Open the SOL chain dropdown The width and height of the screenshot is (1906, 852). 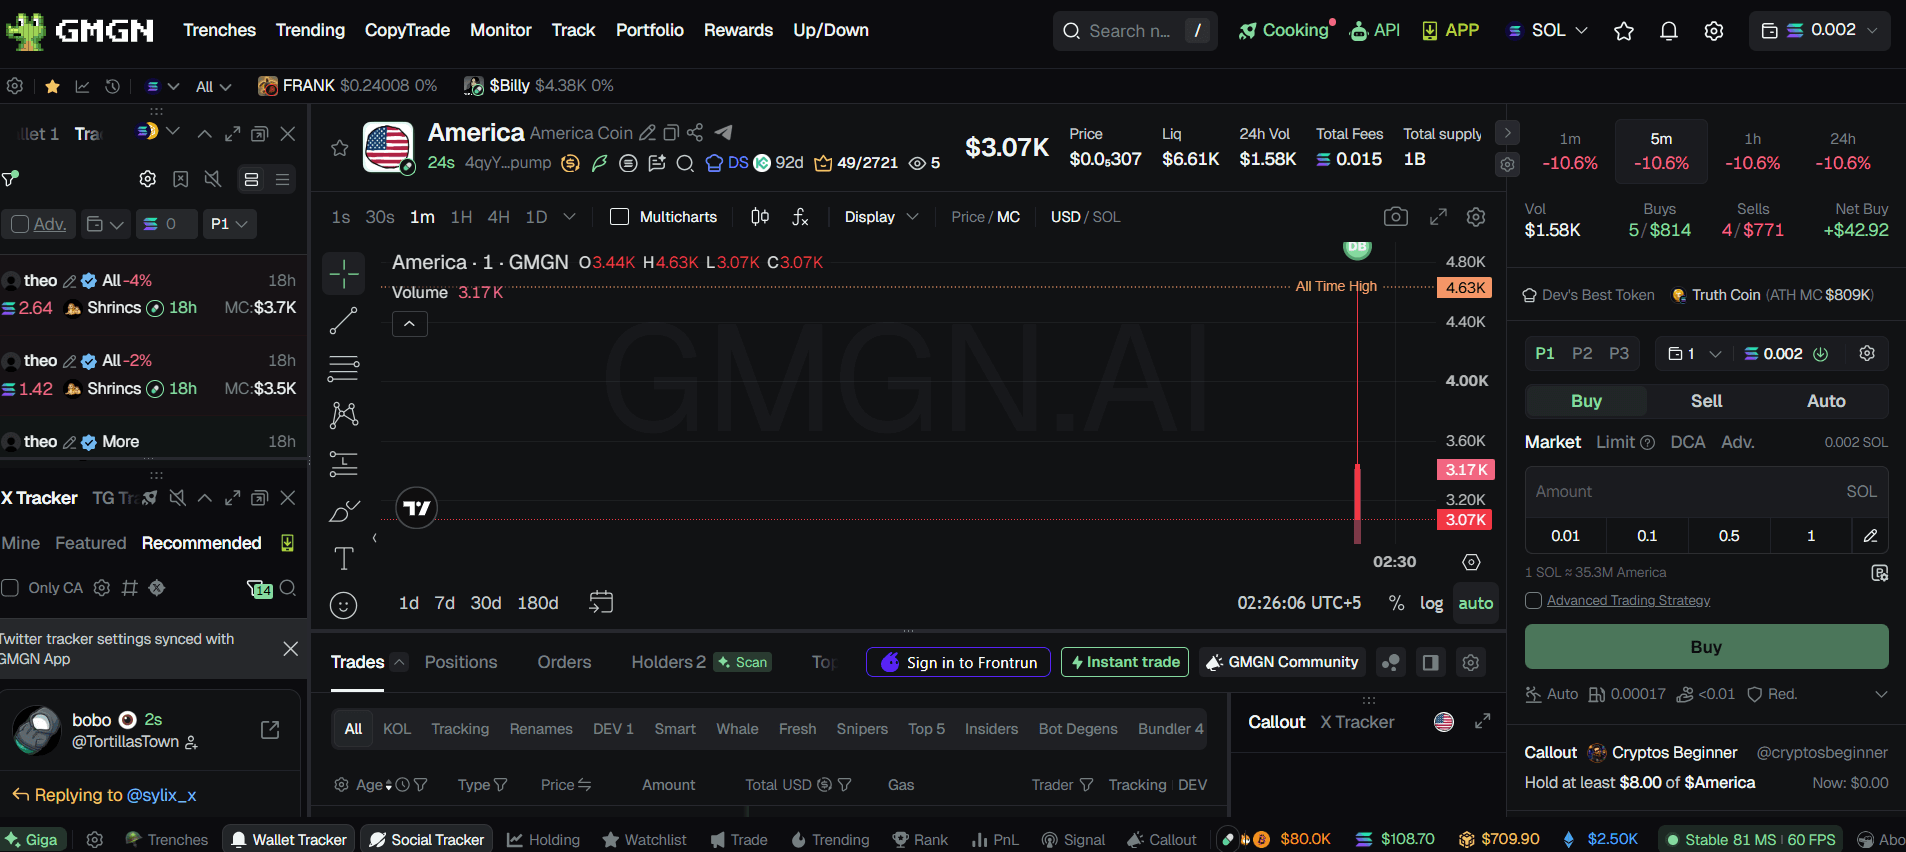coord(1548,31)
